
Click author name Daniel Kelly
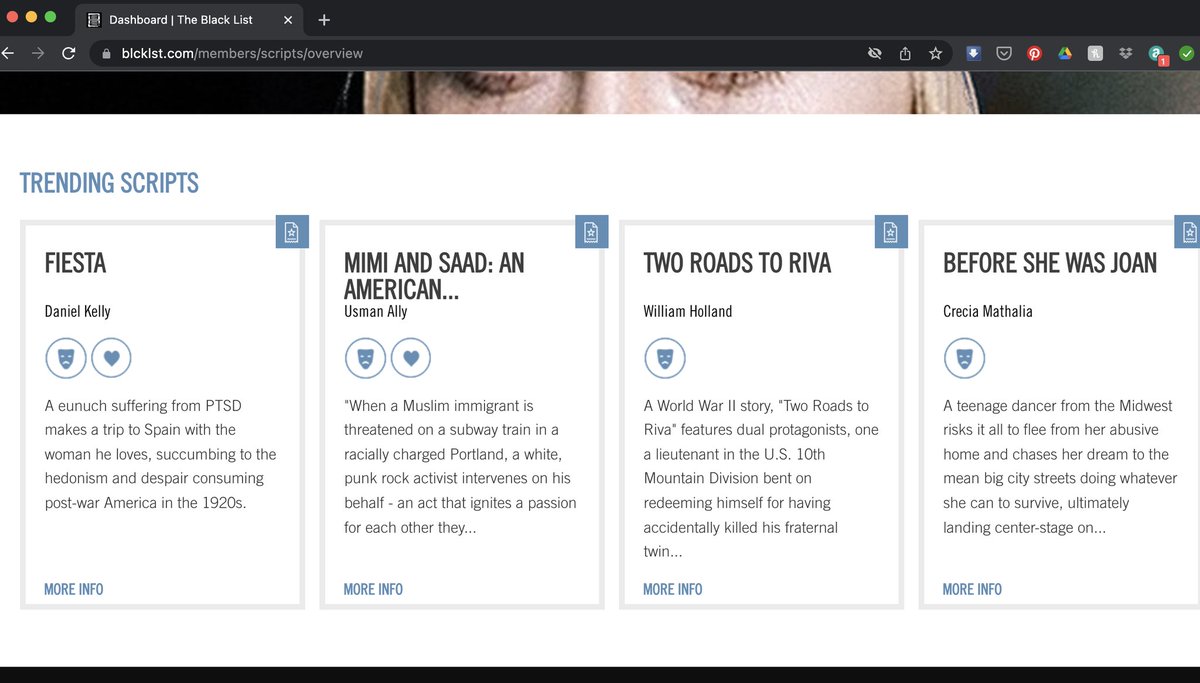click(78, 311)
